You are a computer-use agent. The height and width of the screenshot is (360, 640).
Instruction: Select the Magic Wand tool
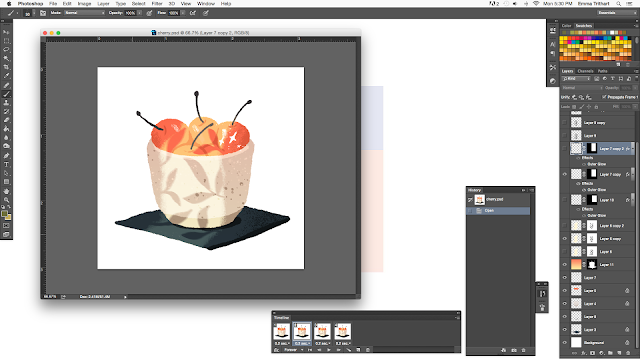point(6,58)
